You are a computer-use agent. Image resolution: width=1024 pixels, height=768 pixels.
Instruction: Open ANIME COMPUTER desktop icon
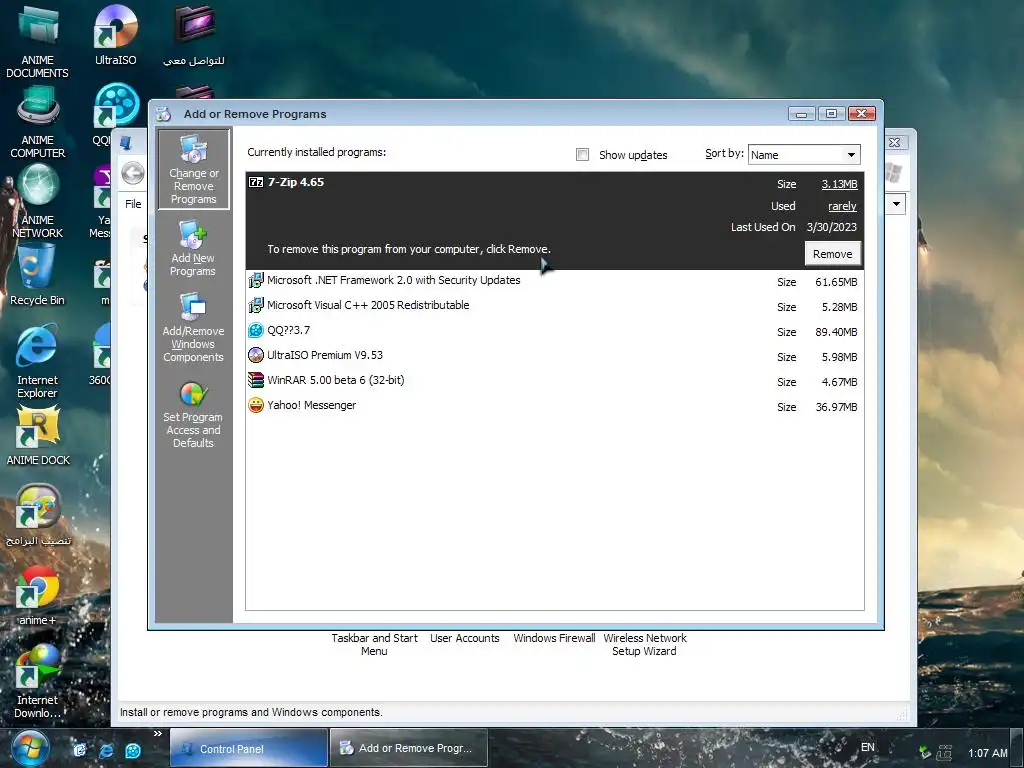tap(37, 122)
